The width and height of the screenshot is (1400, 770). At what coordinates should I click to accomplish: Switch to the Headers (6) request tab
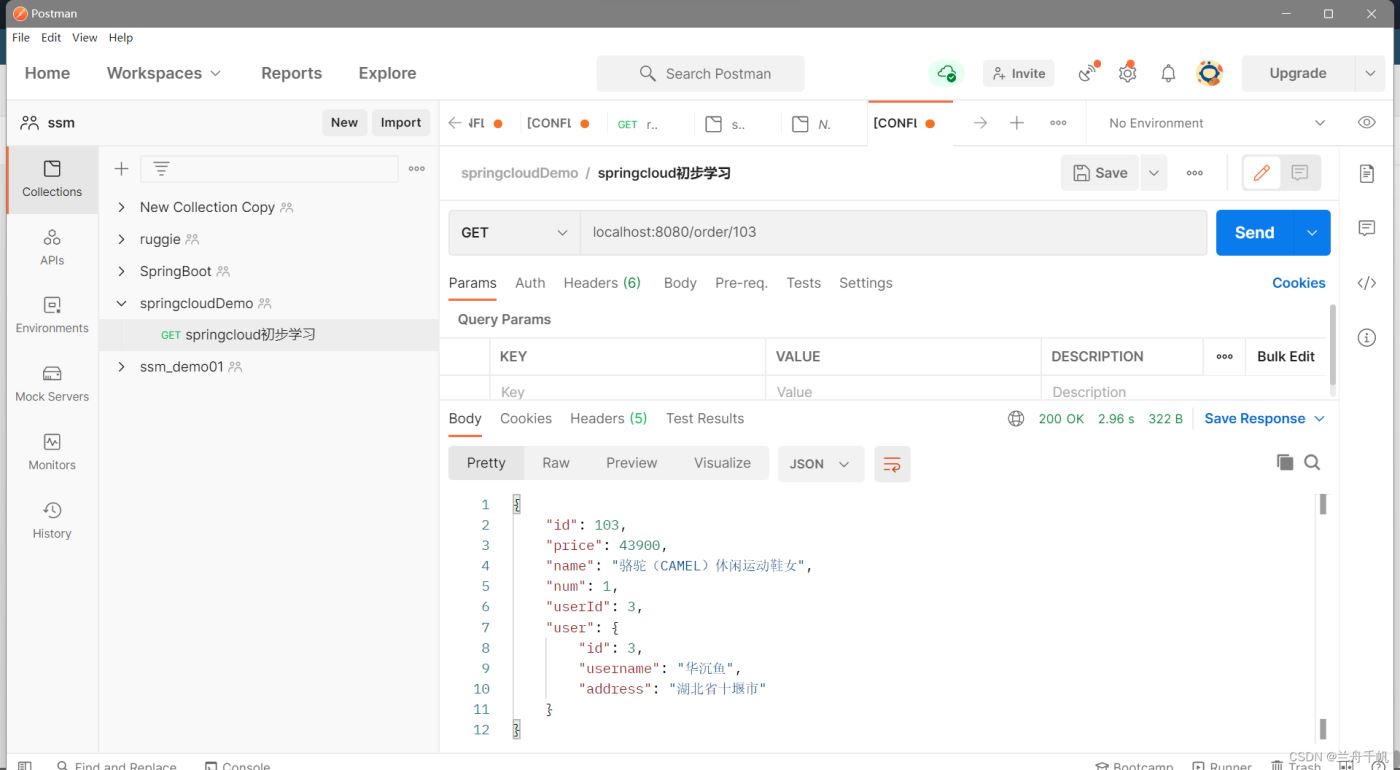tap(602, 283)
